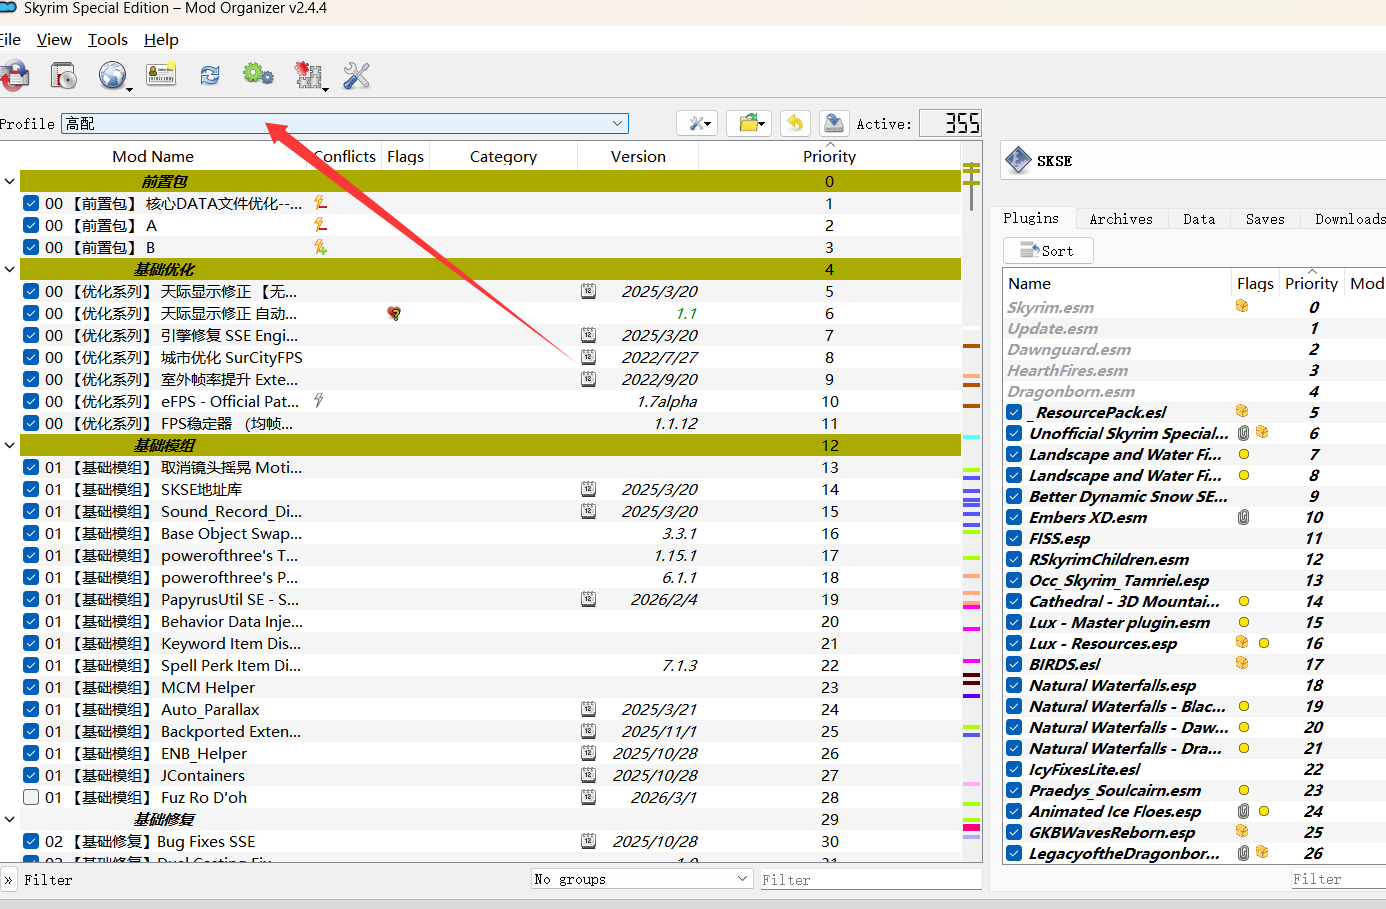
Task: Open executables editor green gears icon
Action: click(x=258, y=75)
